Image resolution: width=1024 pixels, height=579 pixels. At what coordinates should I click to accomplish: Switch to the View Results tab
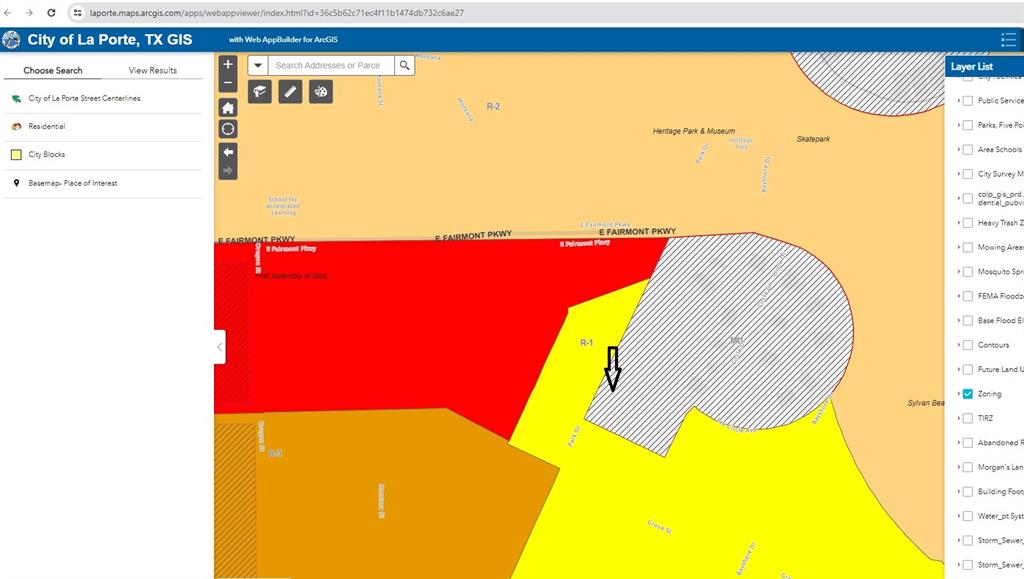tap(152, 70)
